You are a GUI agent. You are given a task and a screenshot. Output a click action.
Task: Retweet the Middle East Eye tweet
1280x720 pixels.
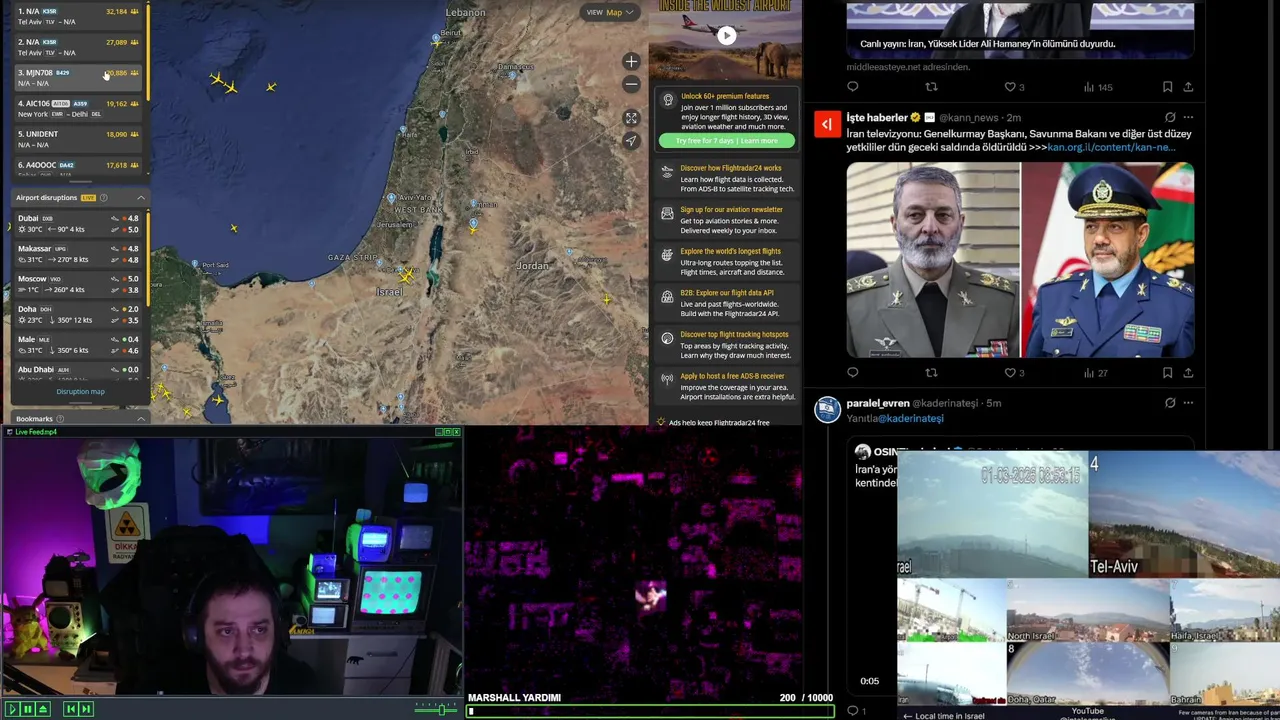pyautogui.click(x=931, y=87)
